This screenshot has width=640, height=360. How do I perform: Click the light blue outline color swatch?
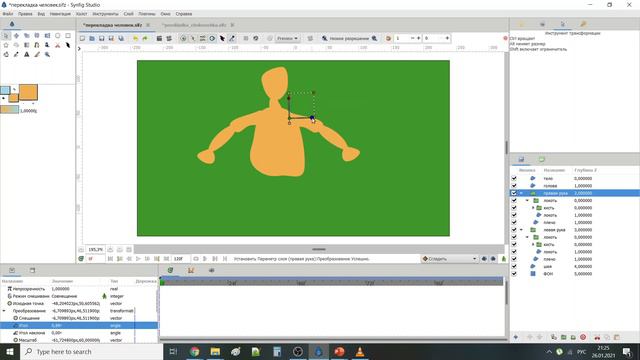[5, 90]
